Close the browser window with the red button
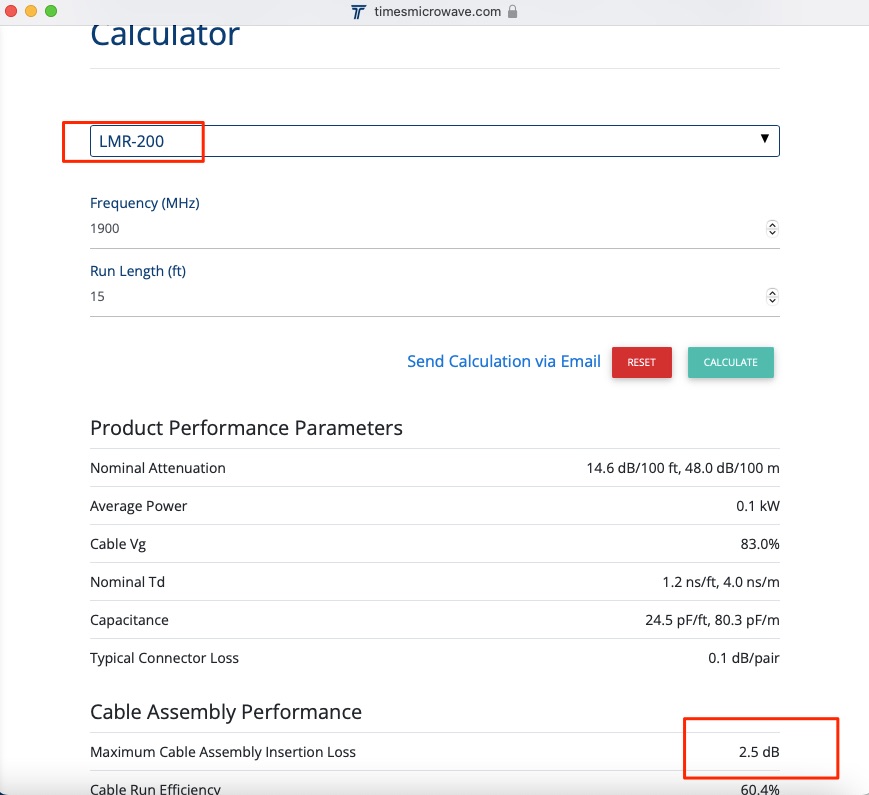 (12, 11)
